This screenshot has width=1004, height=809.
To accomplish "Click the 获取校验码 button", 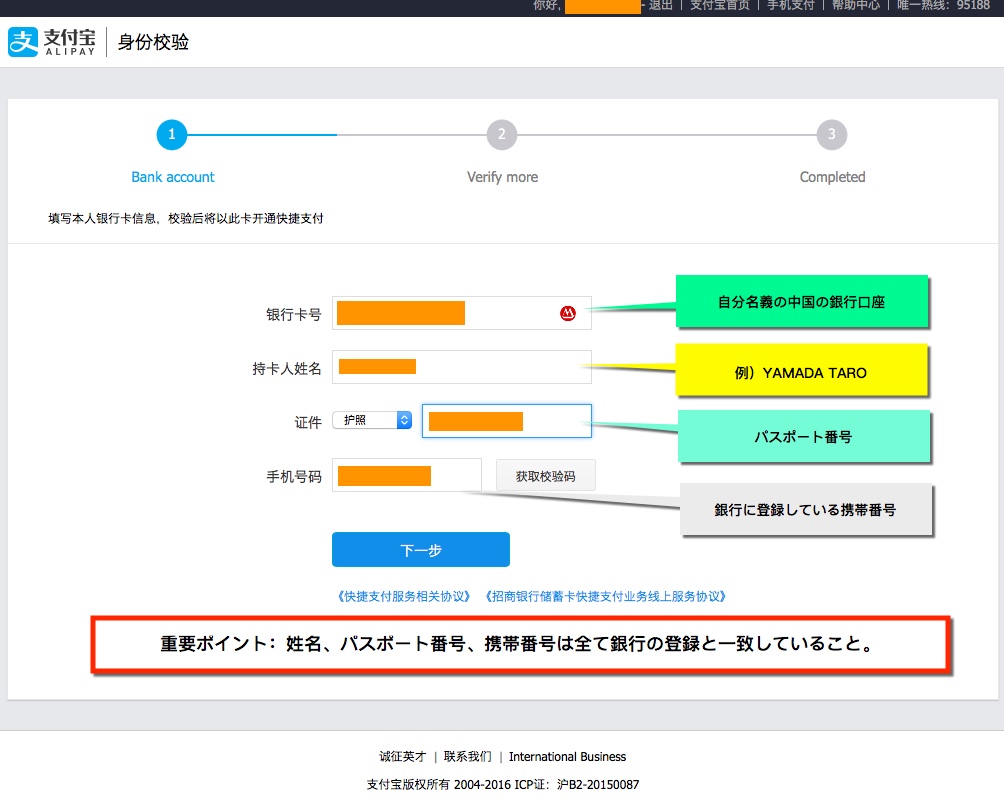I will 546,476.
